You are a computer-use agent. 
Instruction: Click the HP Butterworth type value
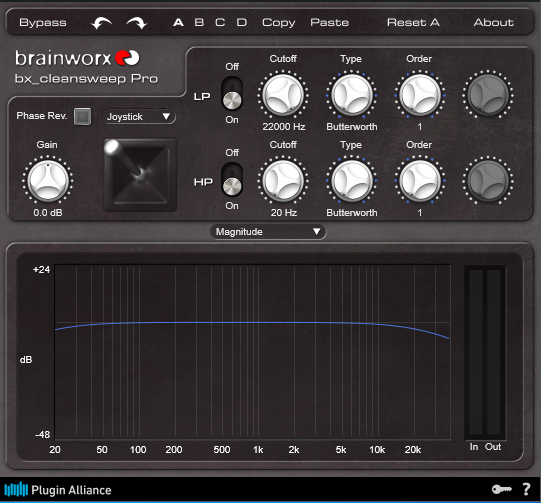(352, 213)
